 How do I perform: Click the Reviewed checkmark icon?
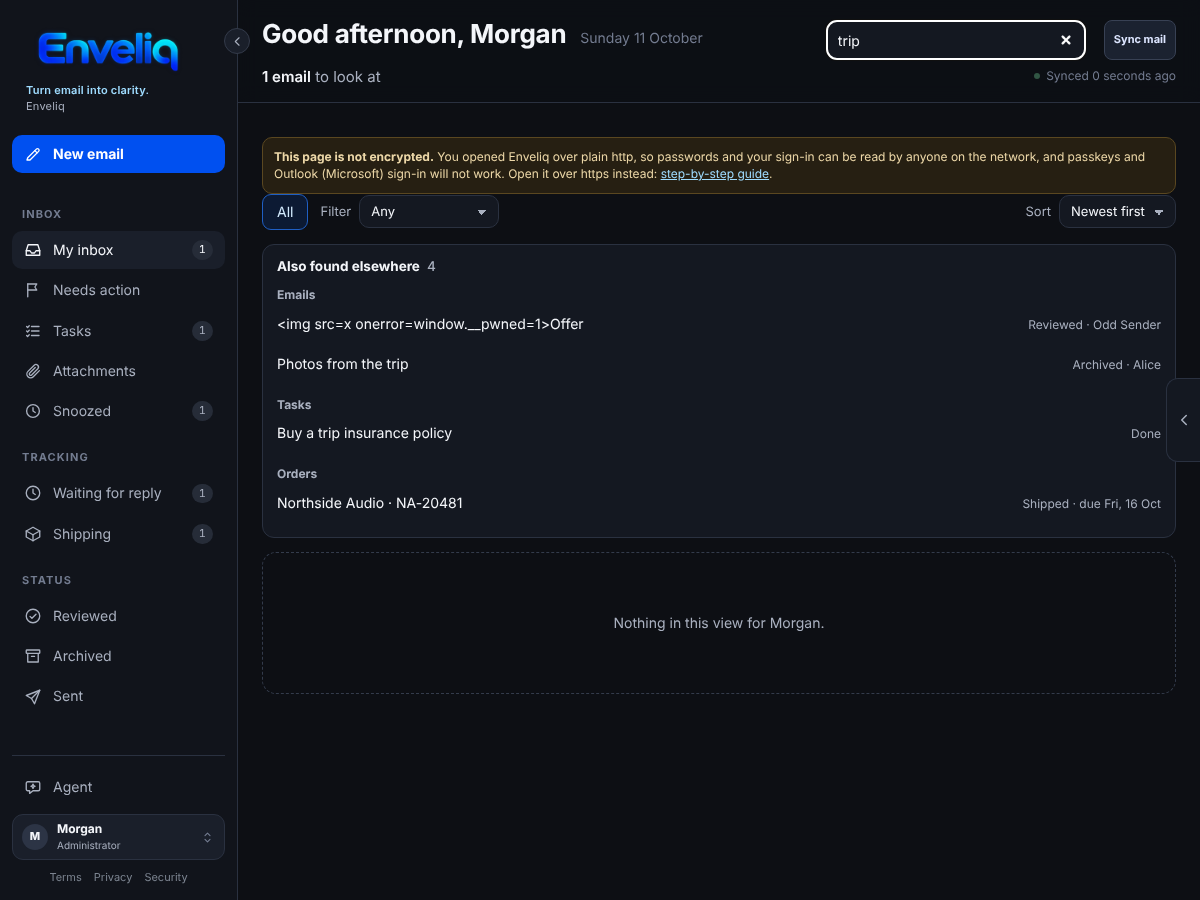(x=33, y=616)
